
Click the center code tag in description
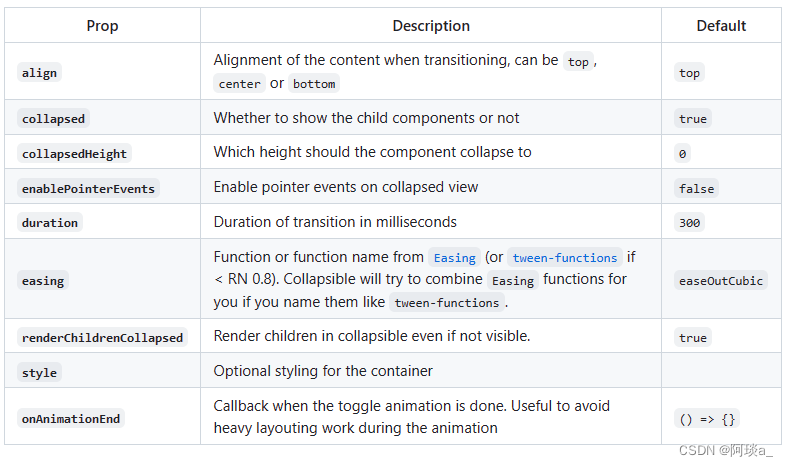pos(239,84)
